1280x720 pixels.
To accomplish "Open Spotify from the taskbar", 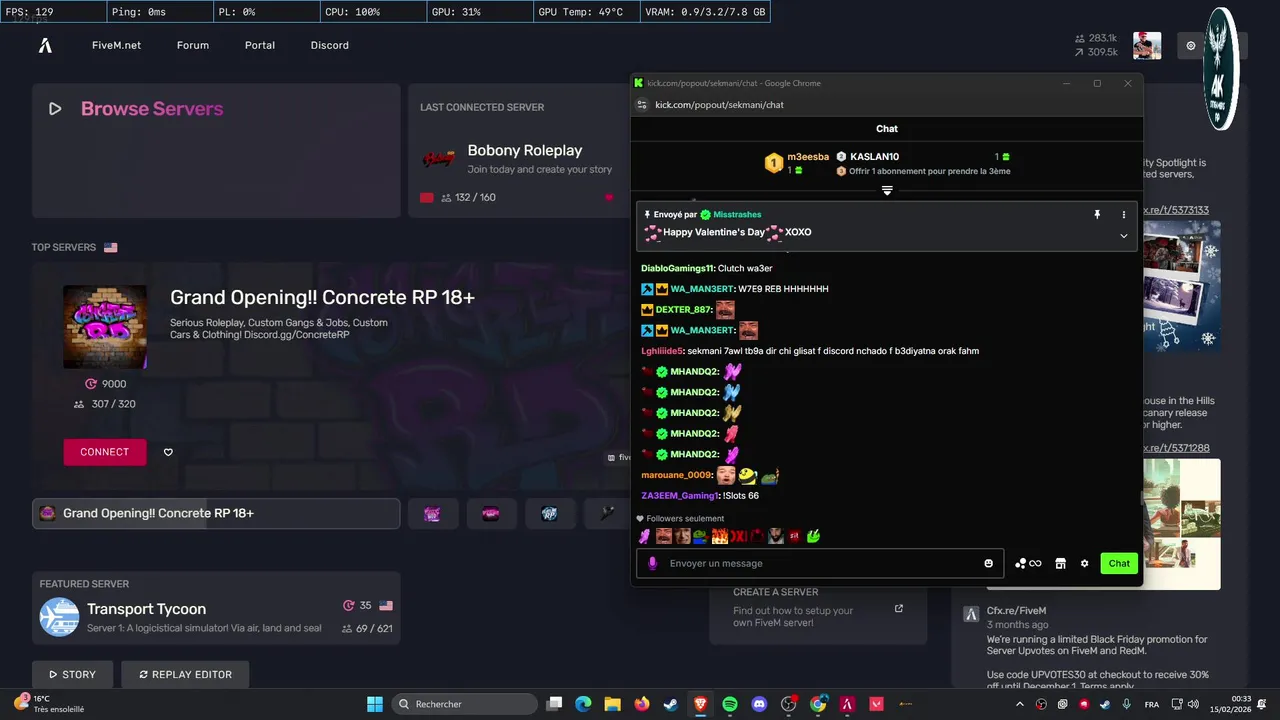I will [730, 704].
